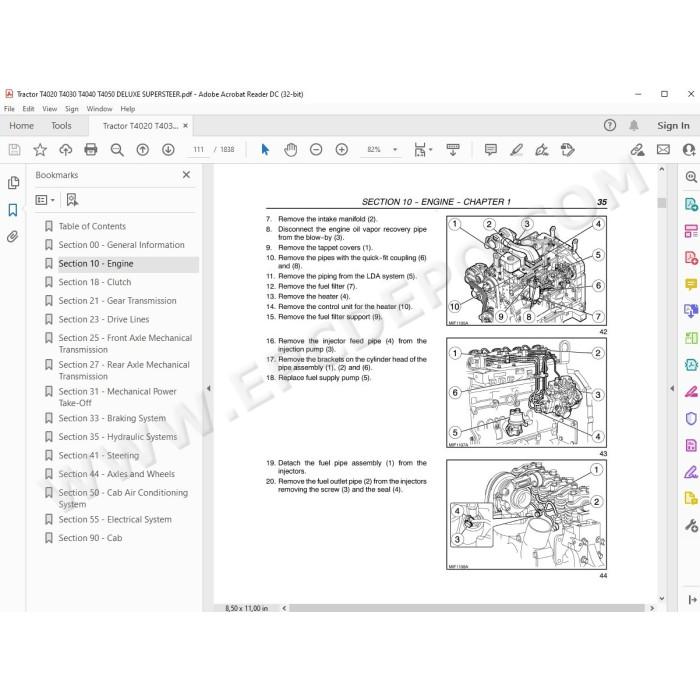The width and height of the screenshot is (700, 700).
Task: Select the Highlight text pen
Action: [517, 150]
